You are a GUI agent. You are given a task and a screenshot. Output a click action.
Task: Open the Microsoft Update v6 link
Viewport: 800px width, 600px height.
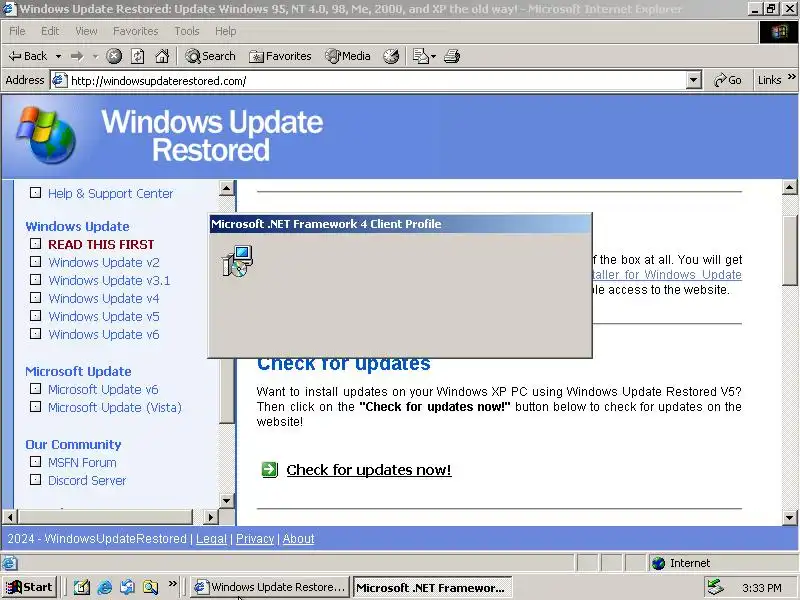click(103, 389)
